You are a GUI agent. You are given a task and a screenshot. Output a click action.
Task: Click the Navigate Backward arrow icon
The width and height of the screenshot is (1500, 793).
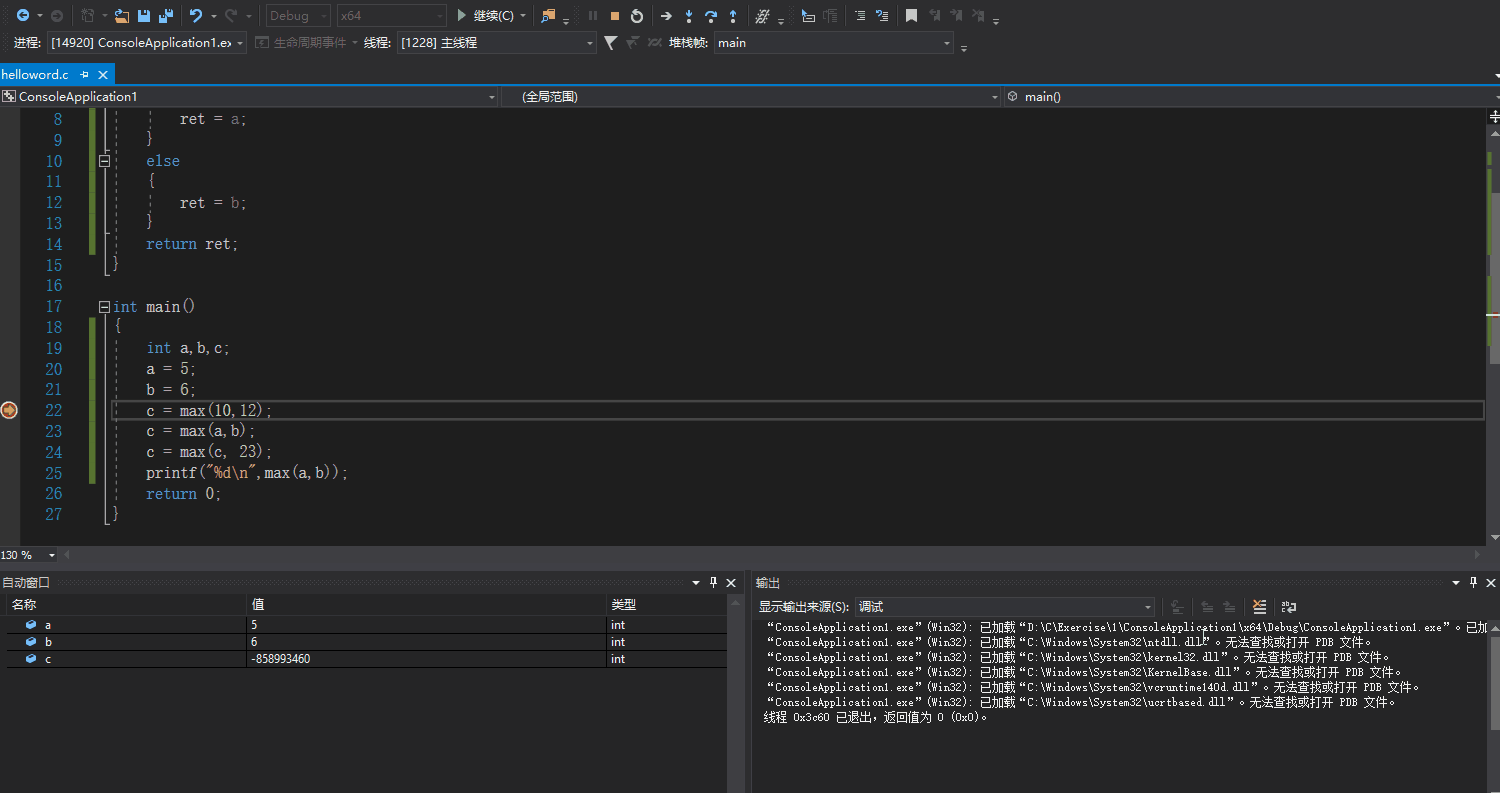(x=22, y=16)
